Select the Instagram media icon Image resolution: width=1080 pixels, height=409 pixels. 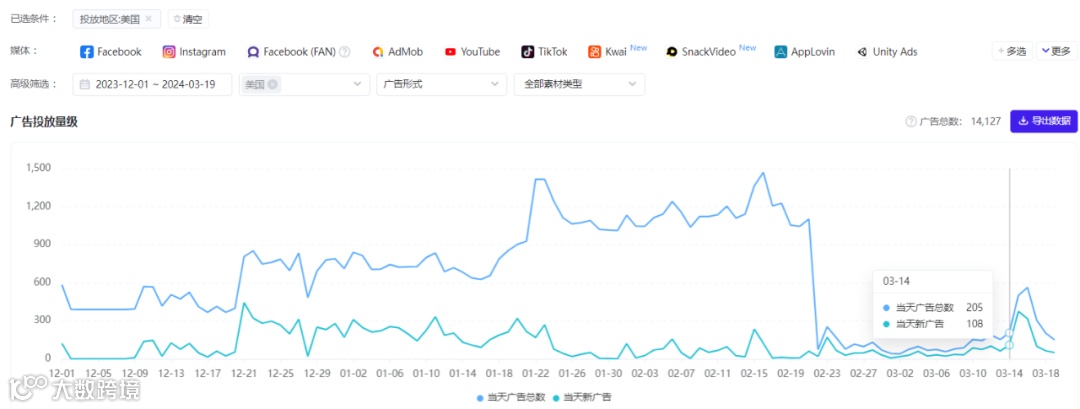[x=169, y=52]
